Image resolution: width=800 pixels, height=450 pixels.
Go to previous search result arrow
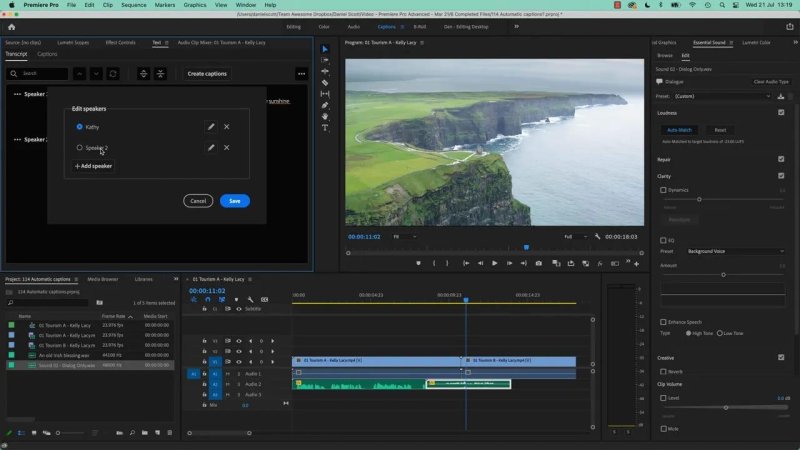pos(80,74)
